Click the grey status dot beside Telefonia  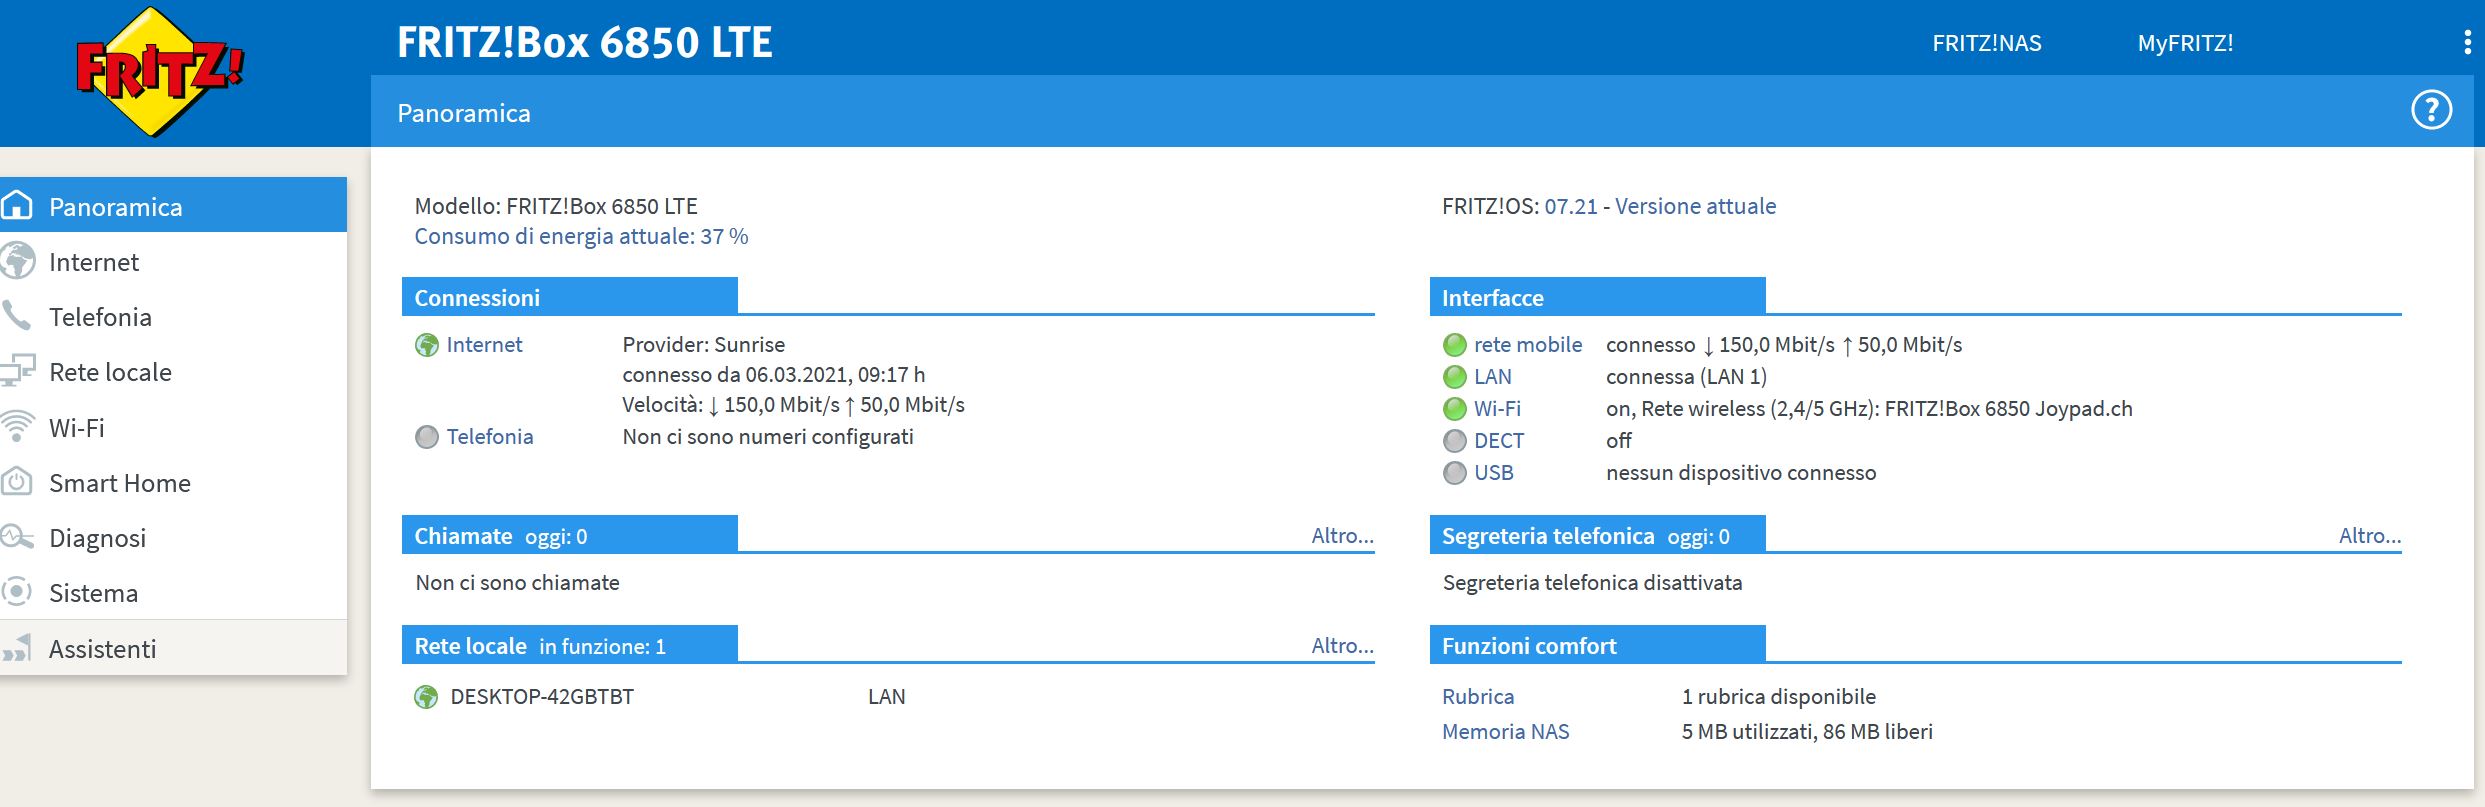(427, 437)
